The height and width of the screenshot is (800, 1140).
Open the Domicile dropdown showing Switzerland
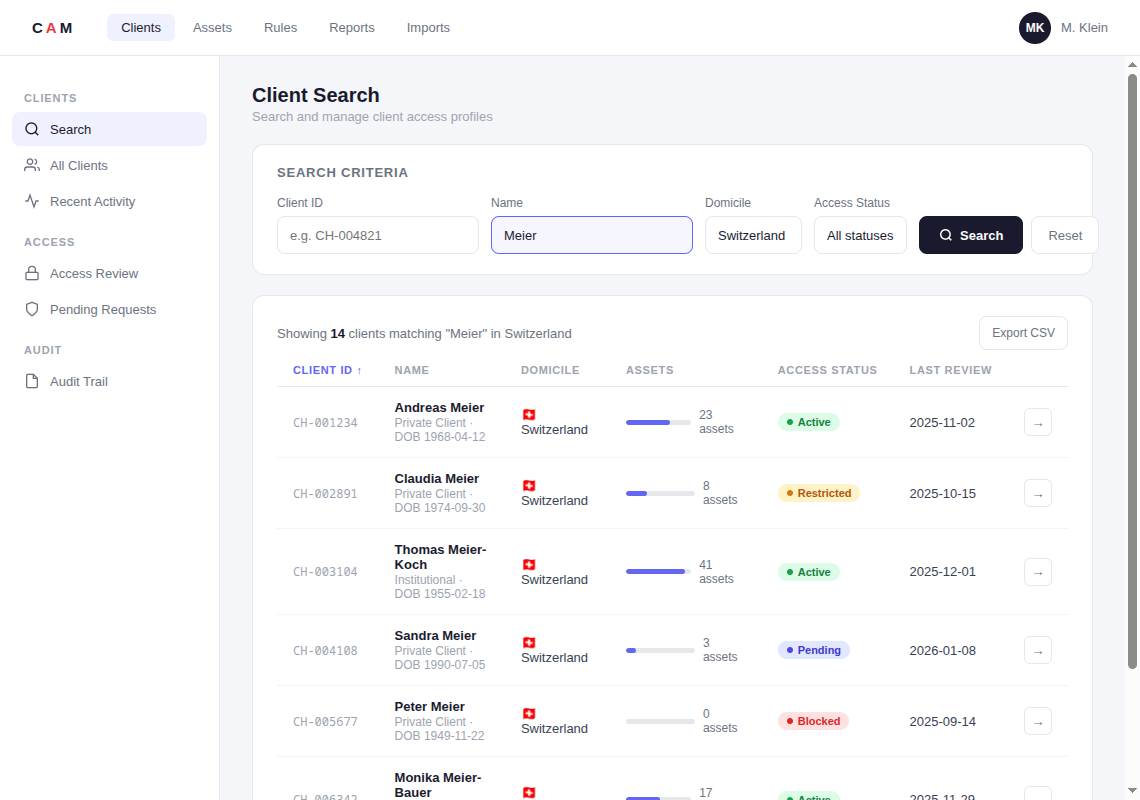point(752,235)
